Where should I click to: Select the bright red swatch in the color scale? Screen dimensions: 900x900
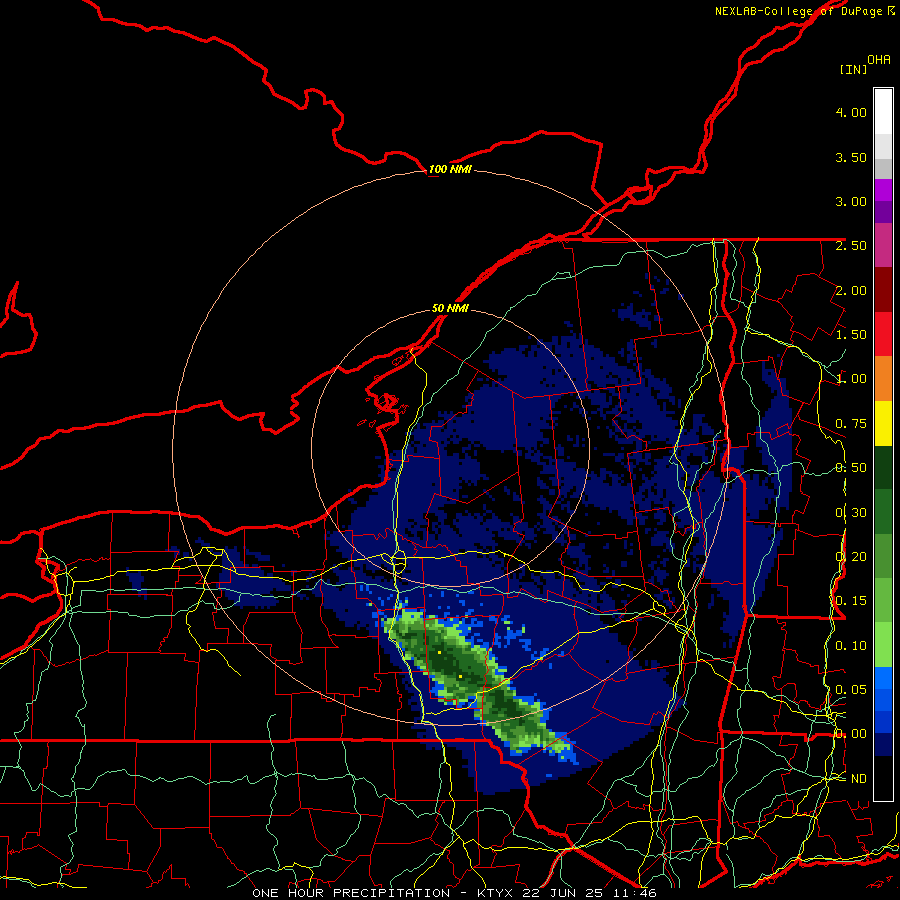pyautogui.click(x=883, y=334)
